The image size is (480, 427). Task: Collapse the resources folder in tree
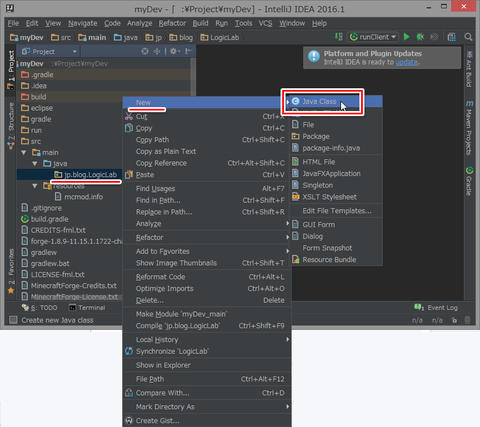[x=35, y=186]
